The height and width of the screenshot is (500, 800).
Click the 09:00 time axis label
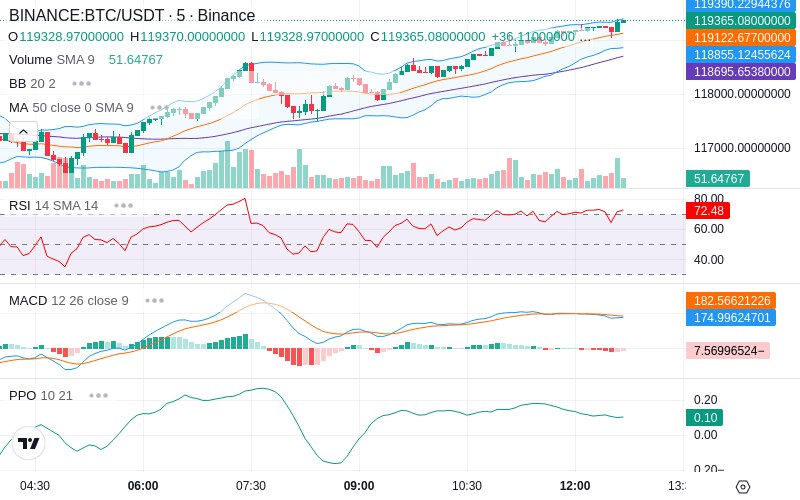click(x=359, y=486)
